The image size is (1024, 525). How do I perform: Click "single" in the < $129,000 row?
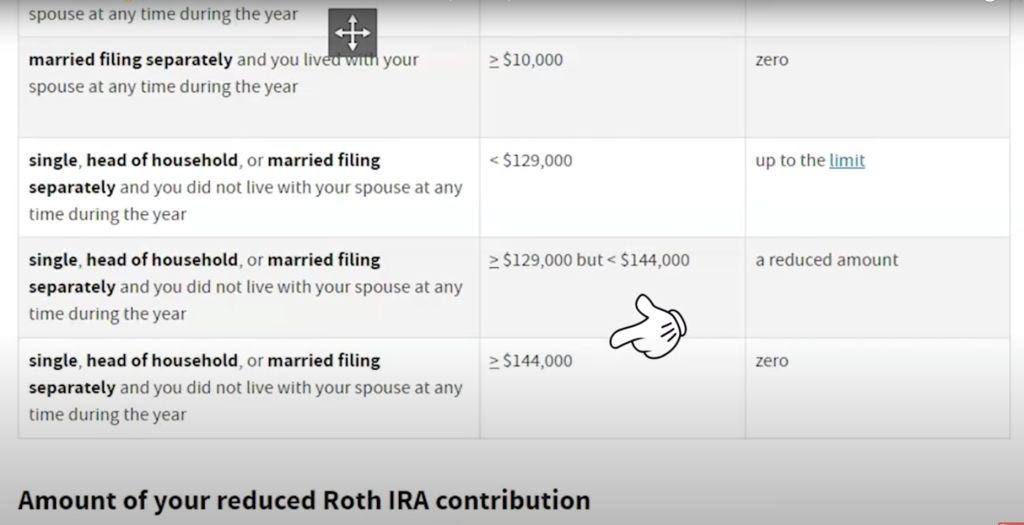[54, 161]
